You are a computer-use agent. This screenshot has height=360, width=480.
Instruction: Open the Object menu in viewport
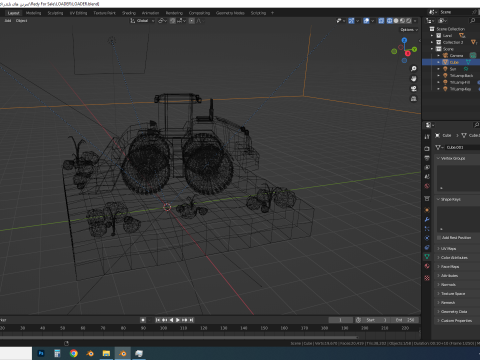(x=21, y=21)
